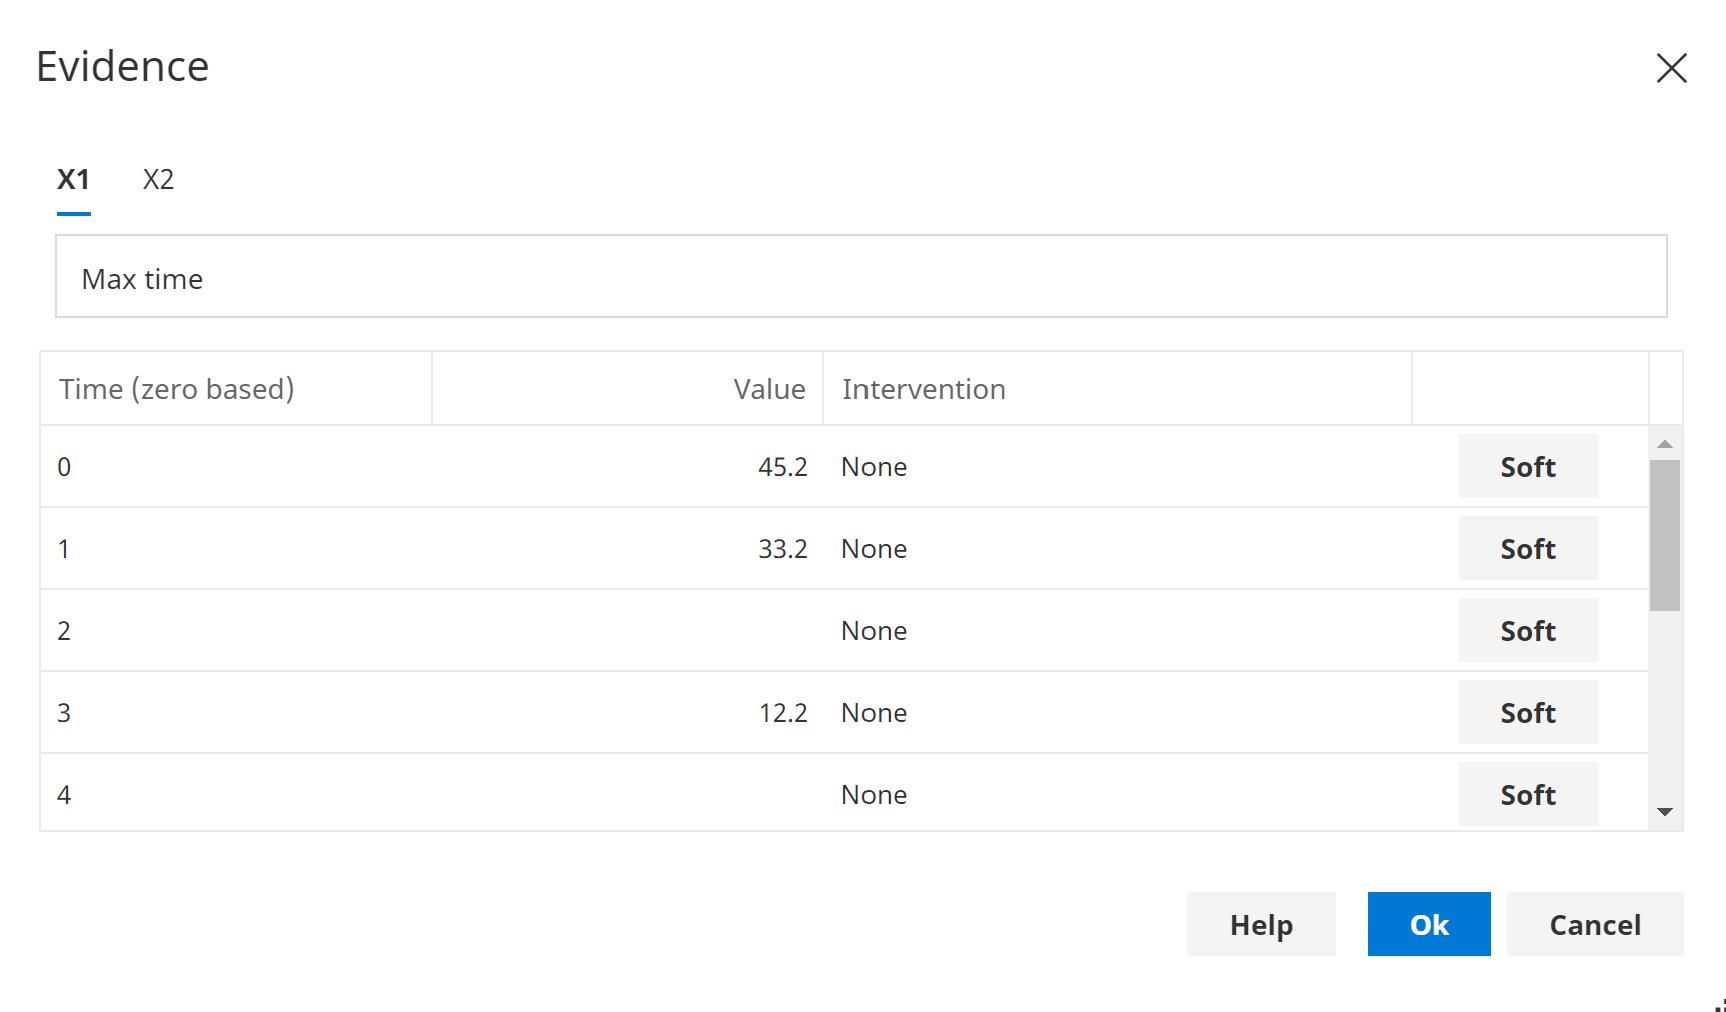
Task: Close the Evidence dialog with X icon
Action: [1671, 68]
